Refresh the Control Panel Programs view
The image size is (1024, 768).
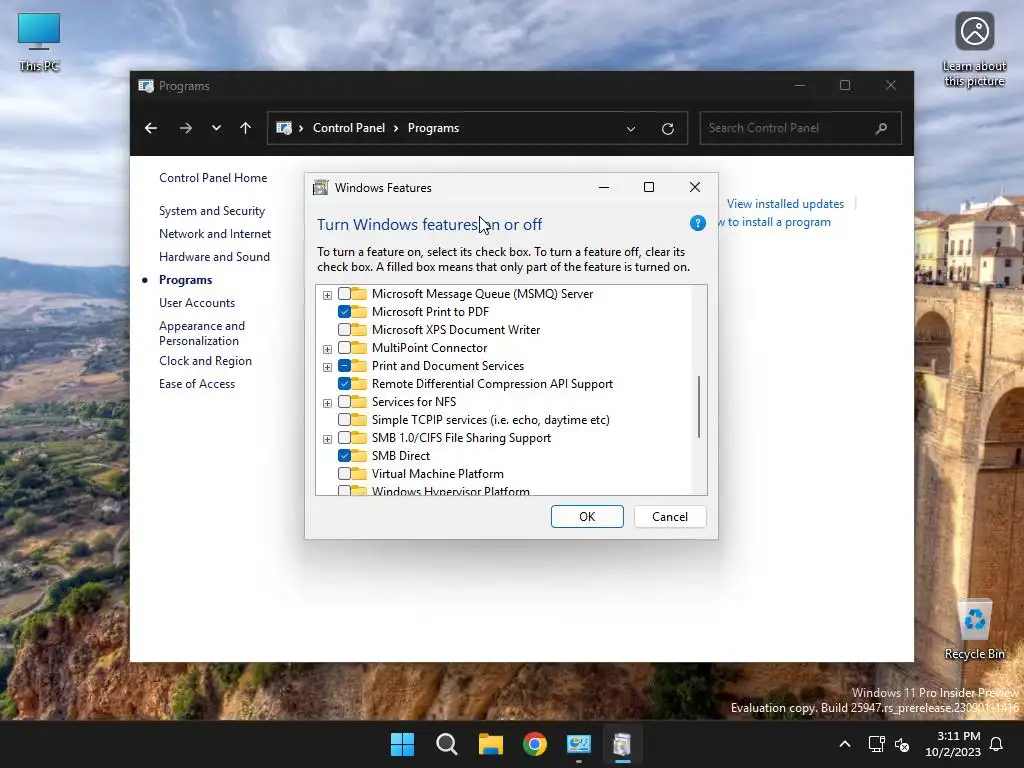667,129
